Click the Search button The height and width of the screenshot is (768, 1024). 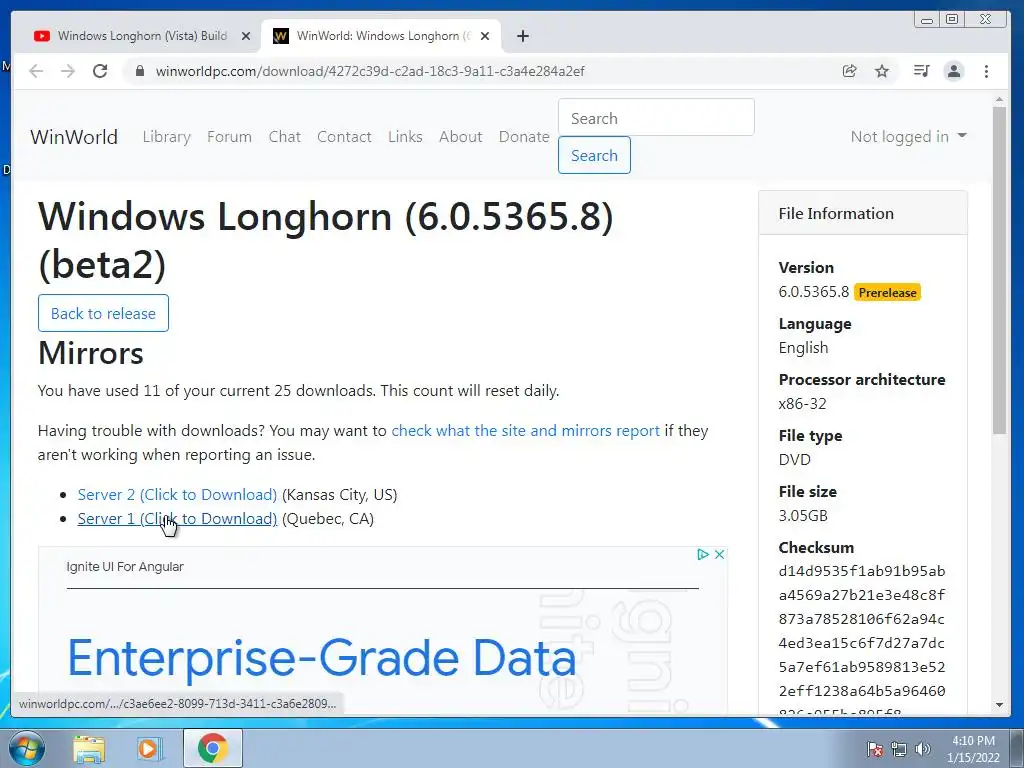594,155
